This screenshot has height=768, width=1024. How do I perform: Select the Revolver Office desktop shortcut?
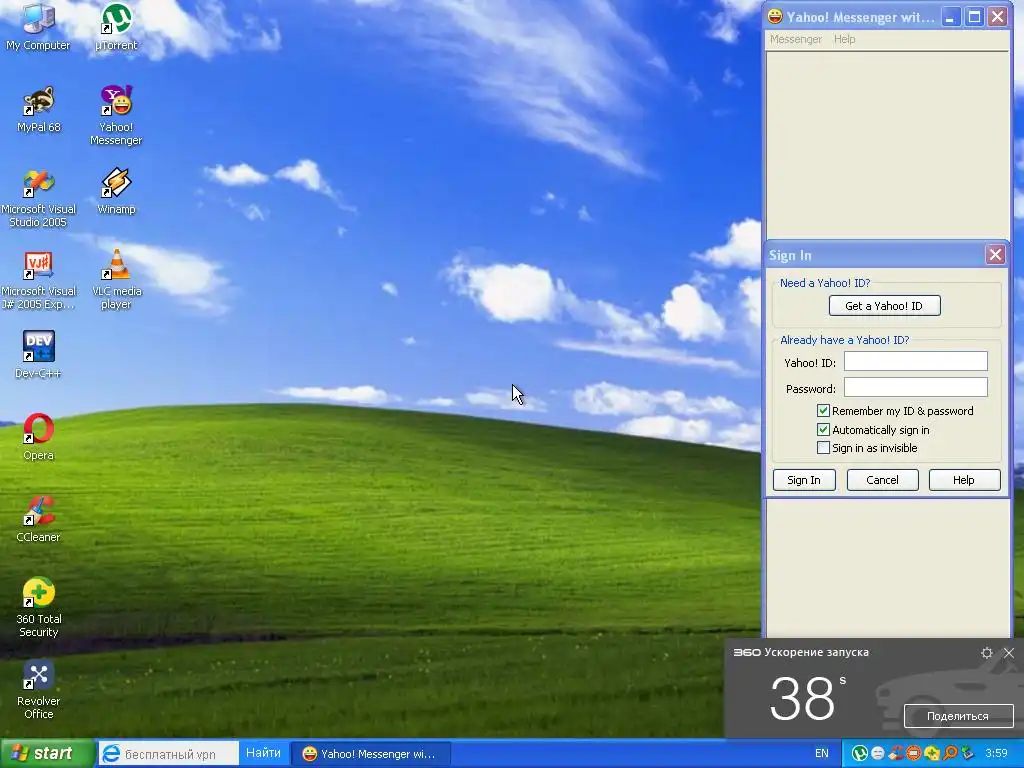[x=39, y=689]
